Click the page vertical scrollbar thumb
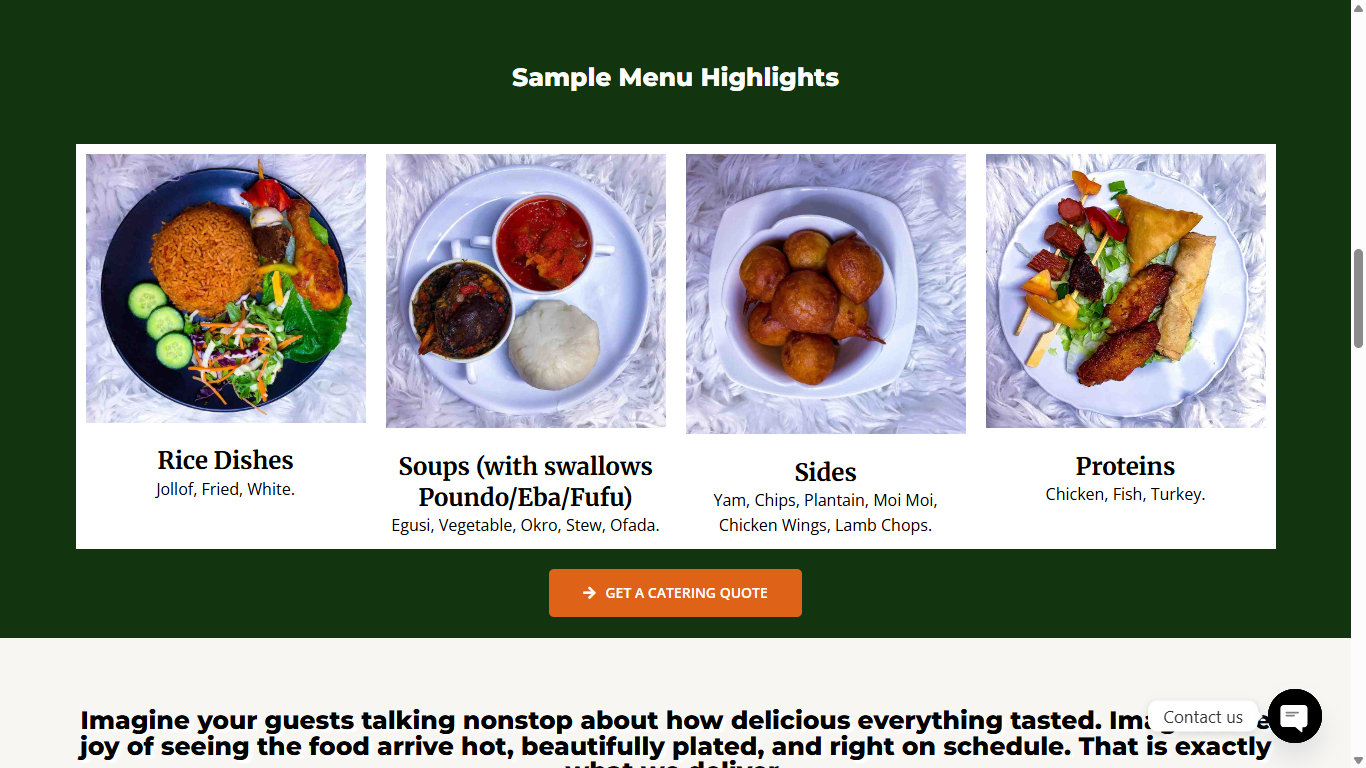 pos(1358,298)
